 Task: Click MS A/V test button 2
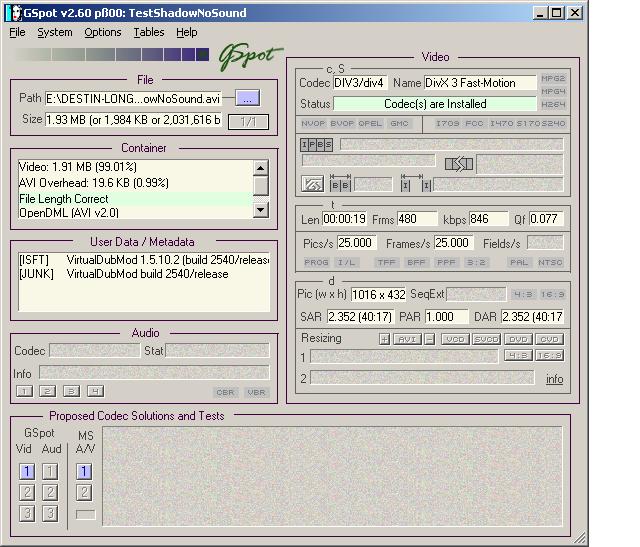pyautogui.click(x=84, y=492)
